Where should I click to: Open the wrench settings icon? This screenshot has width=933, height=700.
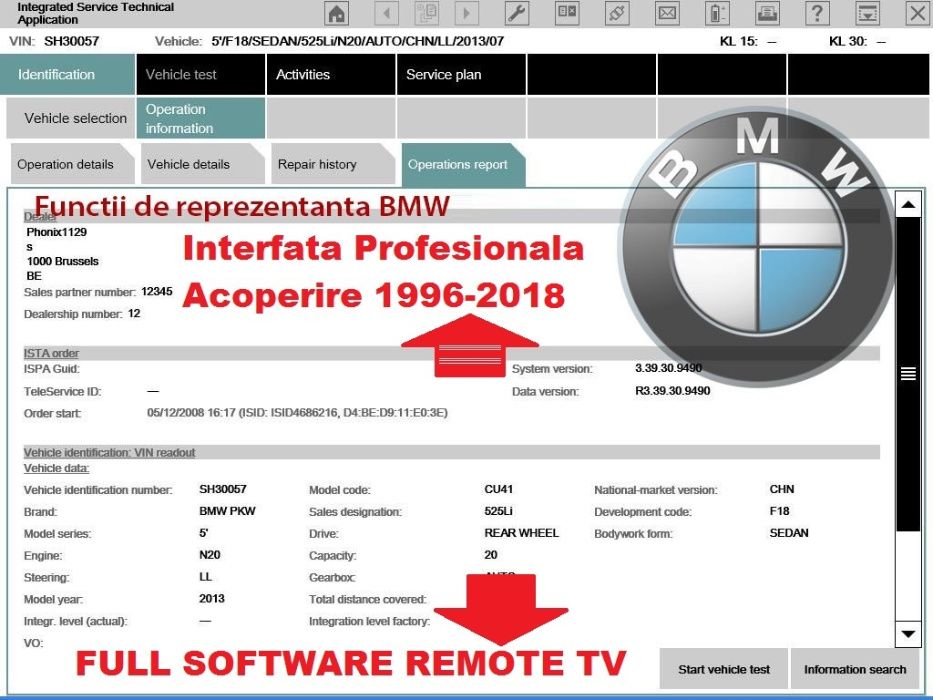(x=516, y=13)
